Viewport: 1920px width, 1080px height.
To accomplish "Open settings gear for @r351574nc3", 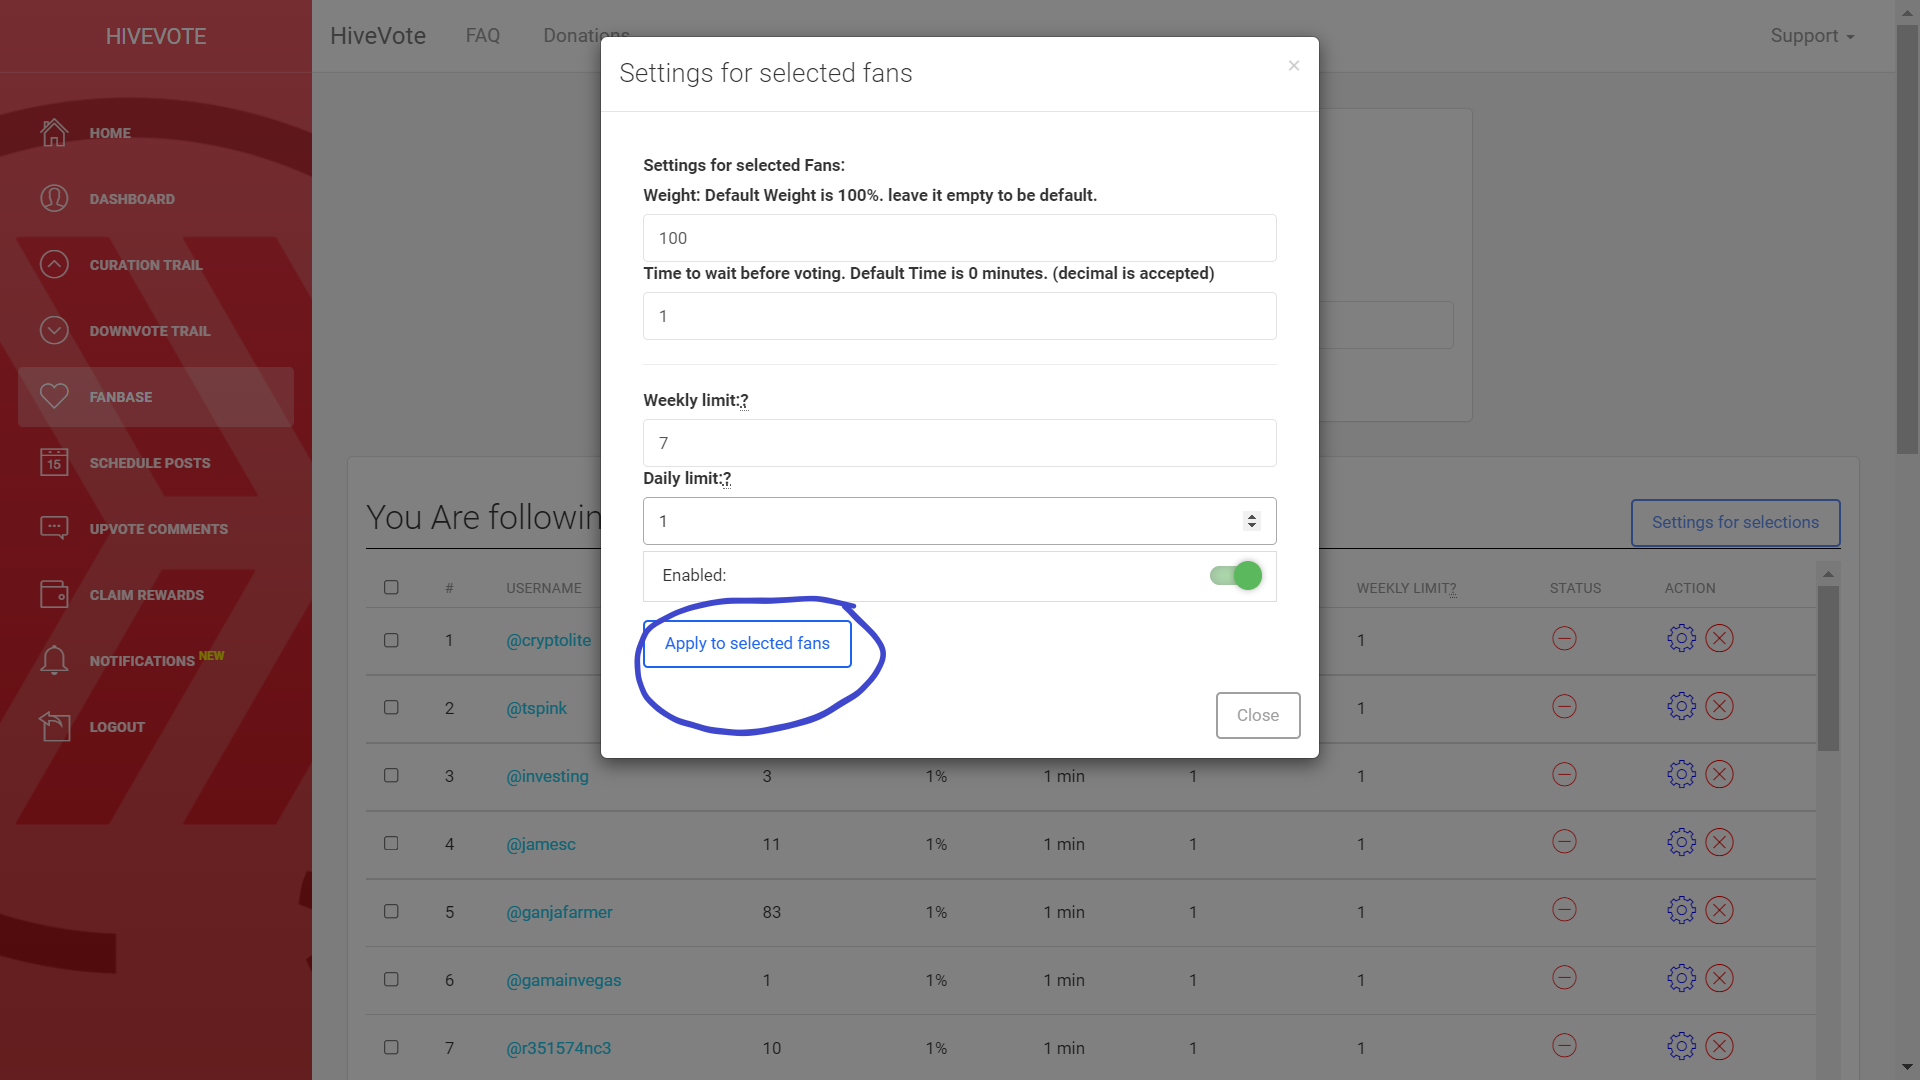I will pos(1681,1046).
